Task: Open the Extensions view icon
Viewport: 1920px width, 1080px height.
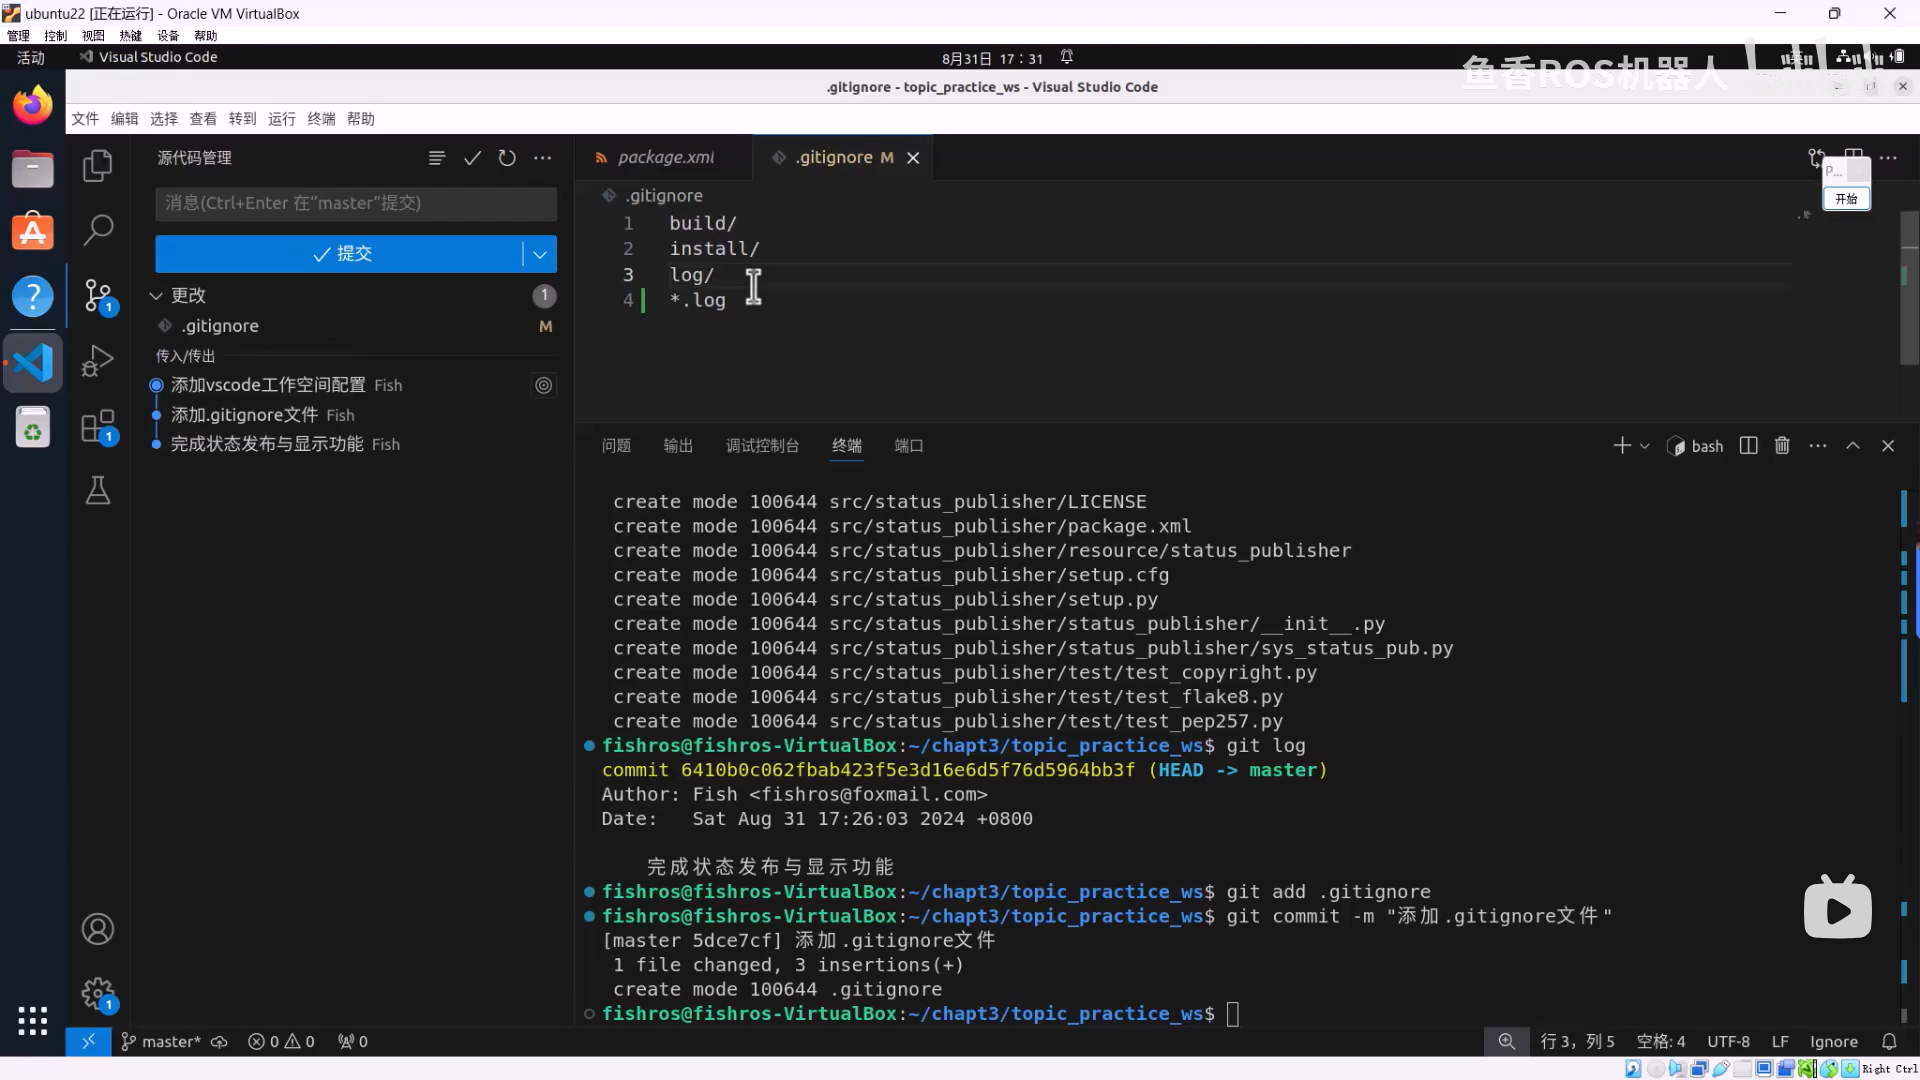Action: tap(97, 427)
